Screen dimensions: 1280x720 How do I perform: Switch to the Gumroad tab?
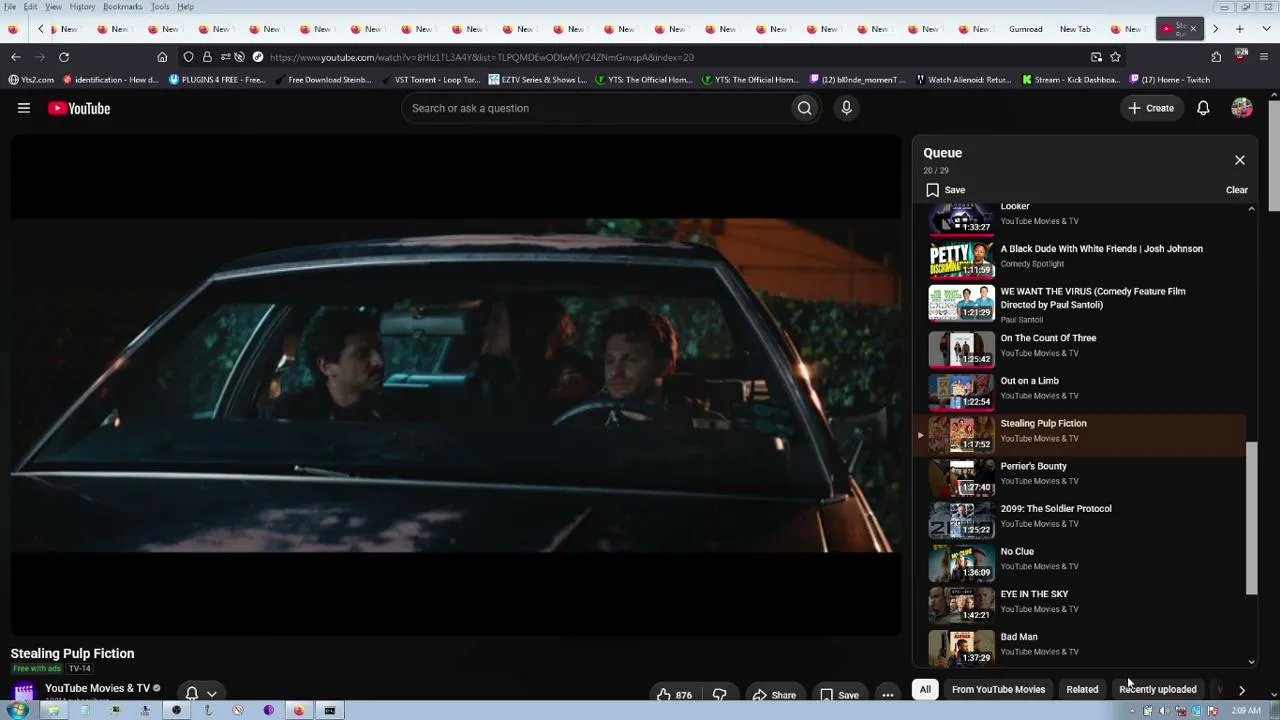[x=1026, y=29]
